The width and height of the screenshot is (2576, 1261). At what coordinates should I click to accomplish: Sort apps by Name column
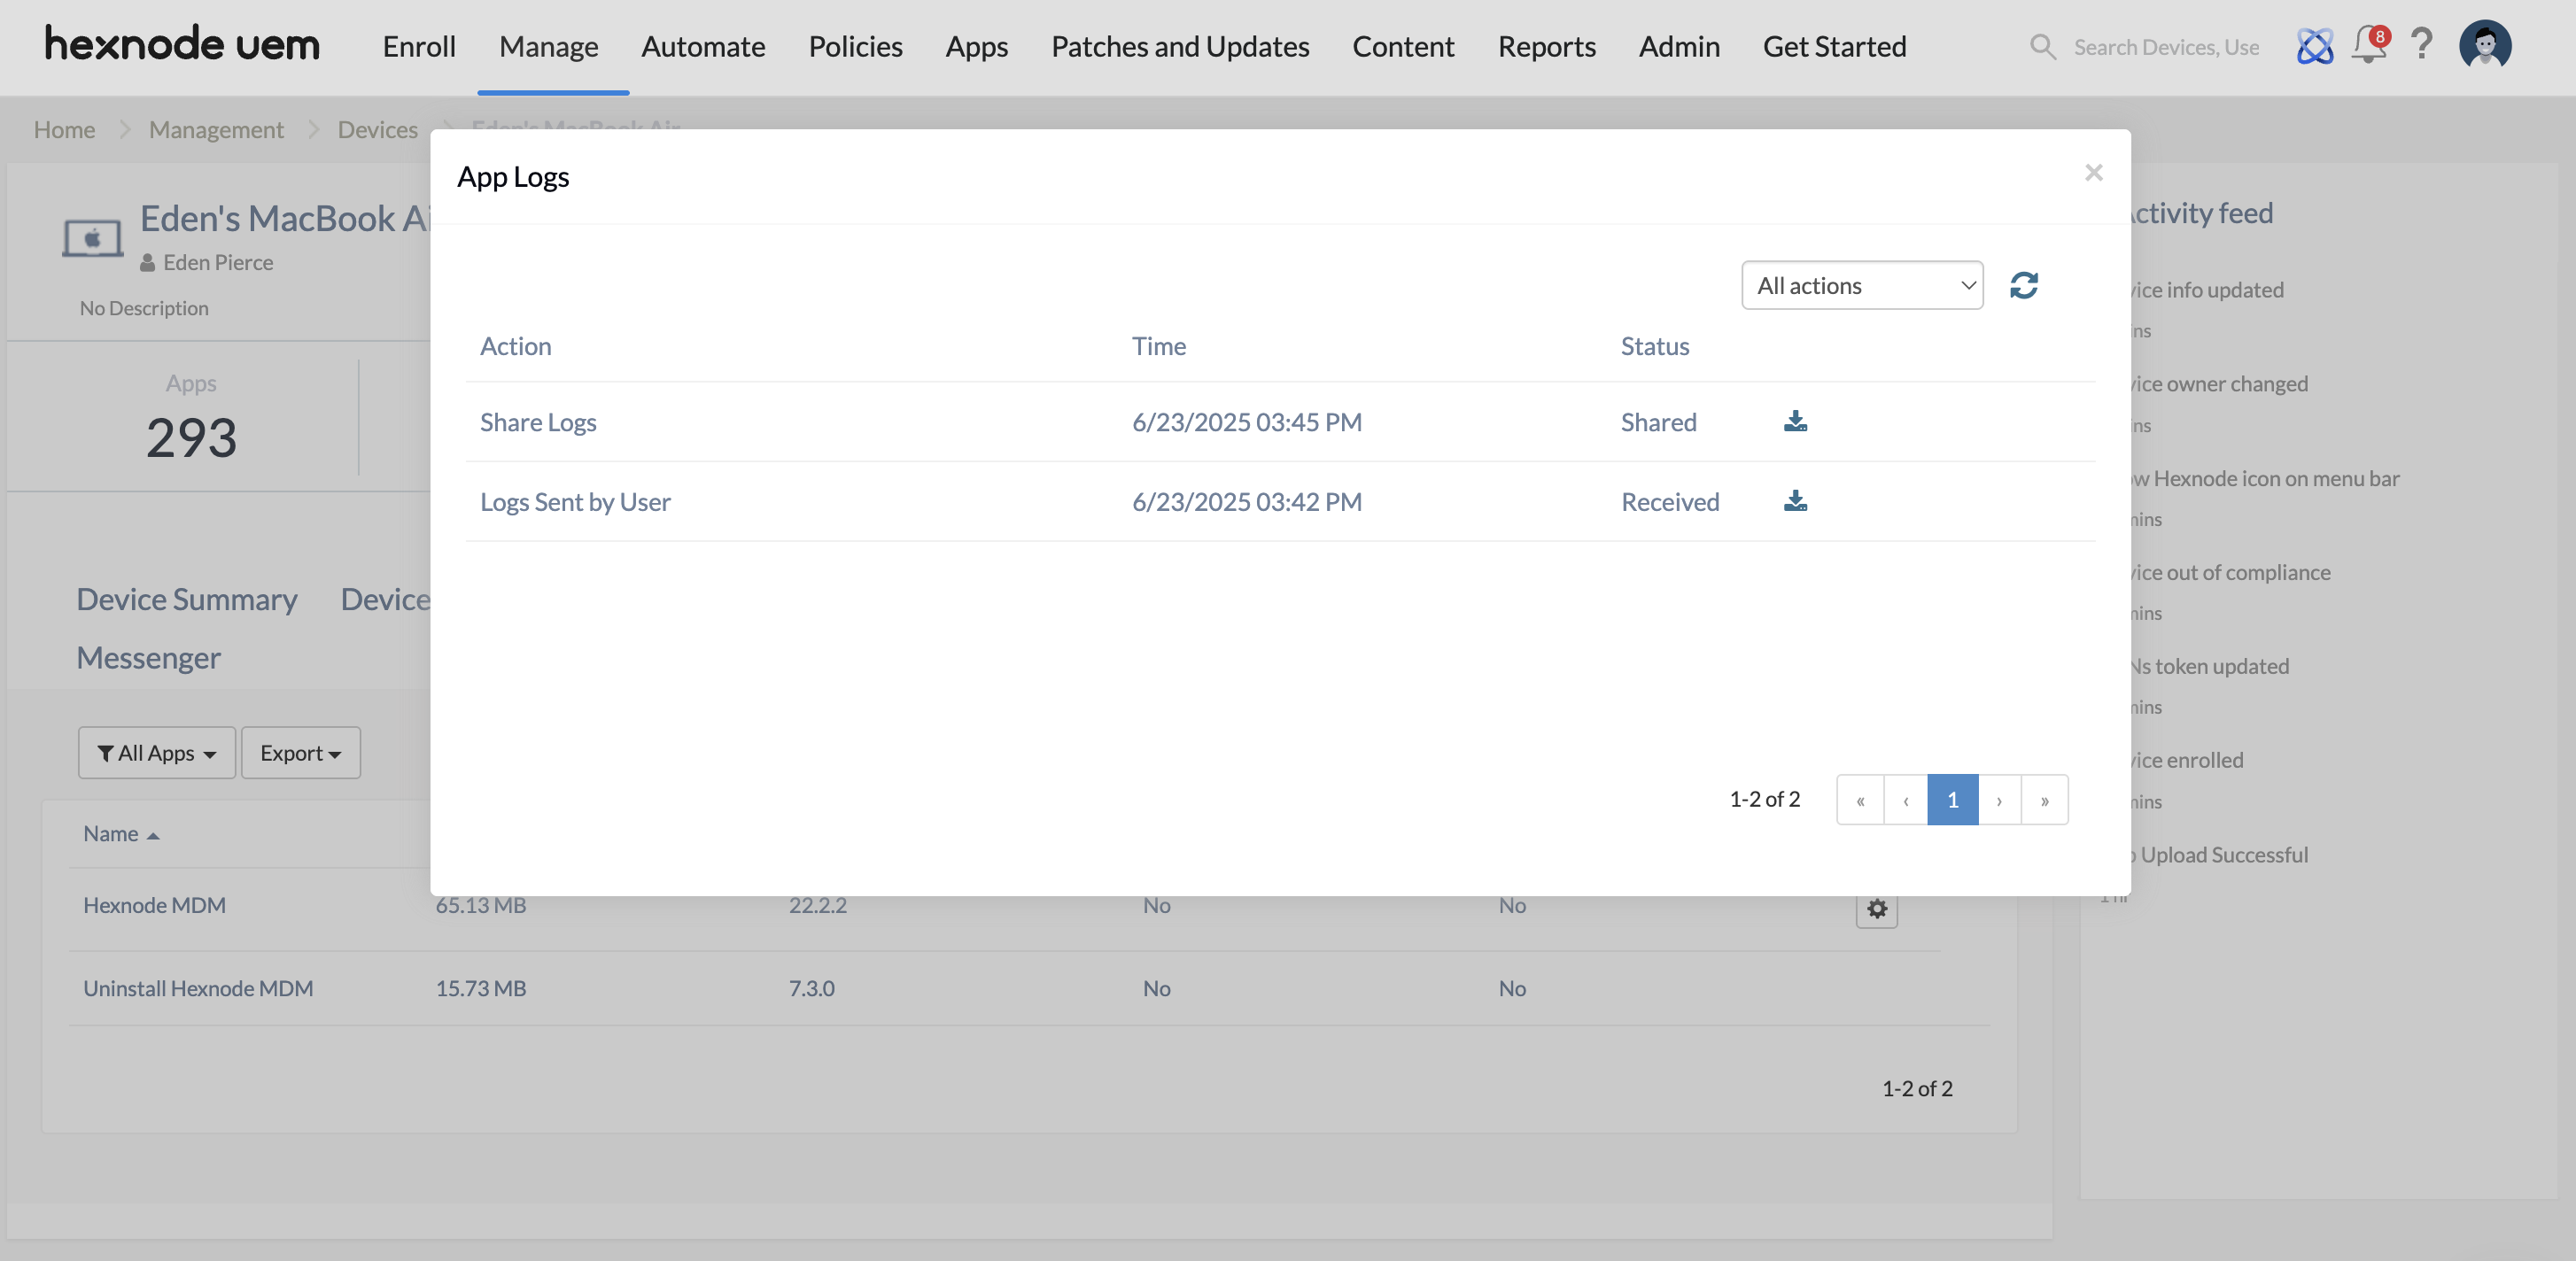(120, 833)
